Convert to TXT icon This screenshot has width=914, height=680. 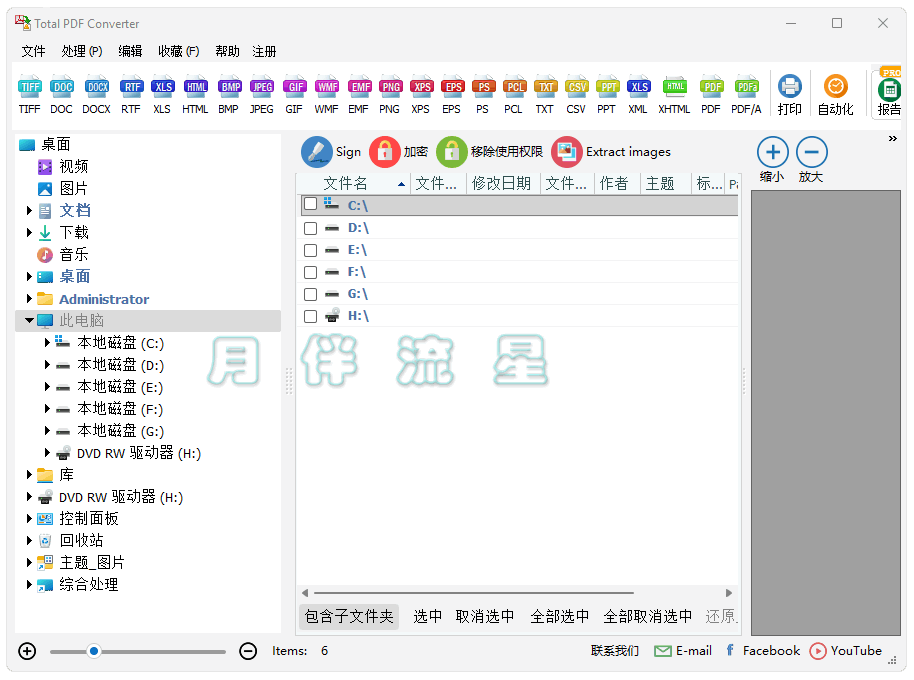click(x=545, y=94)
